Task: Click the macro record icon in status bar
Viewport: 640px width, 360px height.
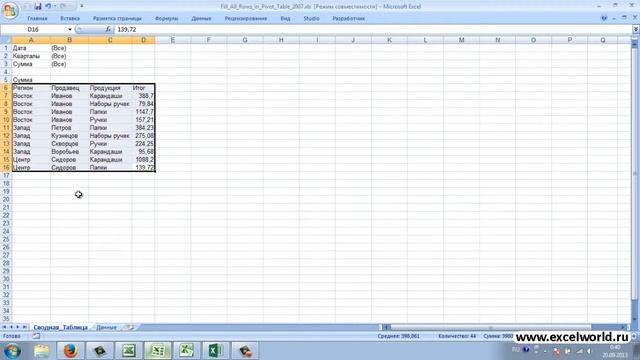Action: click(x=36, y=336)
